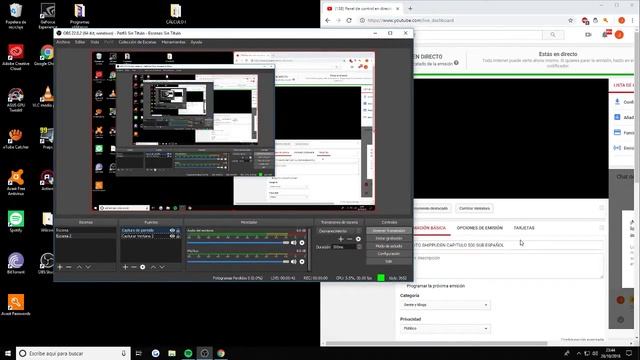This screenshot has height=360, width=640.
Task: Show hidden system tray icons chevron
Action: pyautogui.click(x=579, y=353)
